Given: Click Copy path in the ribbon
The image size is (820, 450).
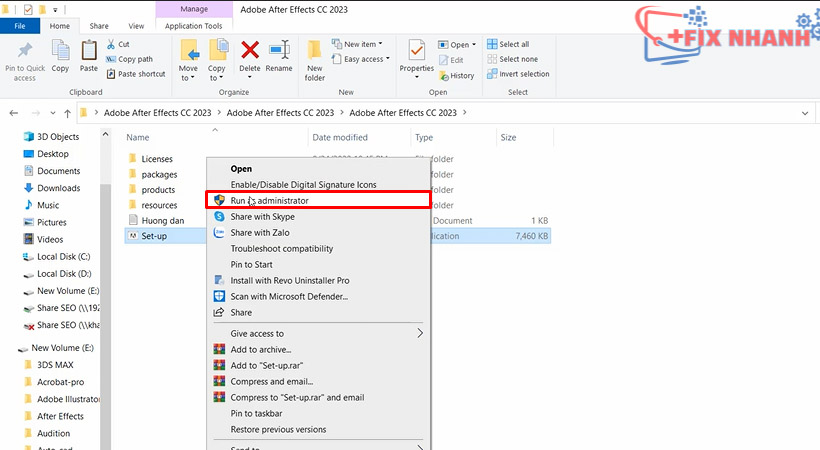Looking at the screenshot, I should (129, 59).
